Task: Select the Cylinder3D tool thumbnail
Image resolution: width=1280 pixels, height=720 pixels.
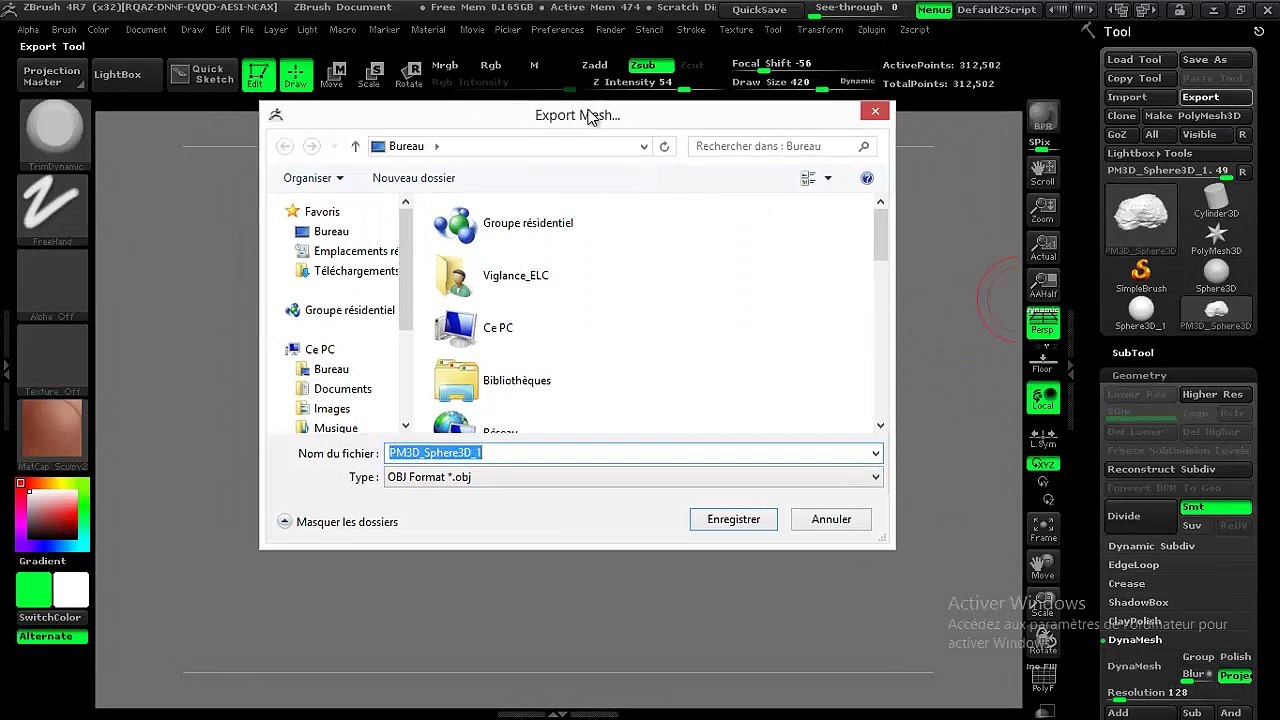Action: (1216, 200)
